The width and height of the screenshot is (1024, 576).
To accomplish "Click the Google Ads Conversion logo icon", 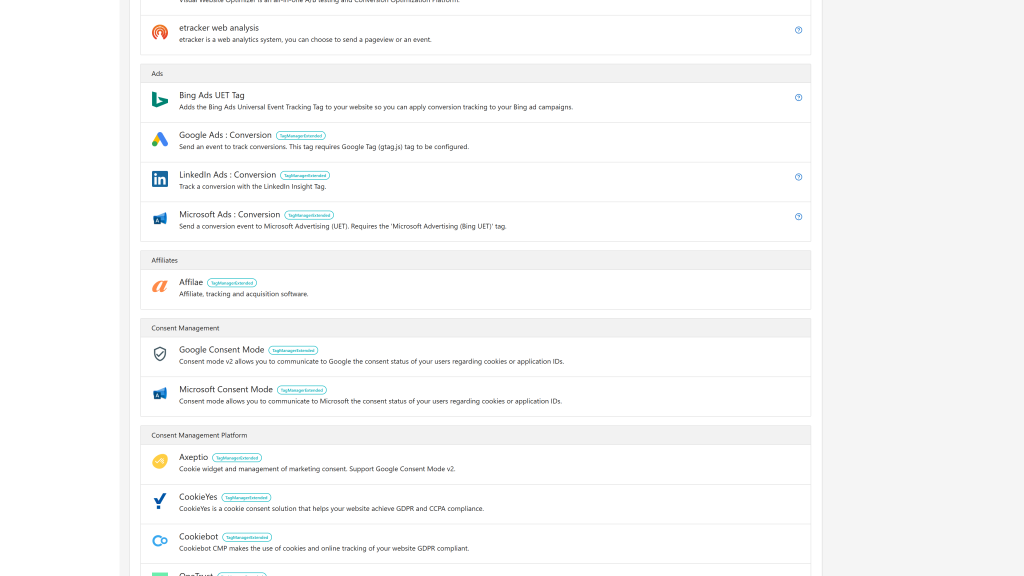I will tap(160, 139).
